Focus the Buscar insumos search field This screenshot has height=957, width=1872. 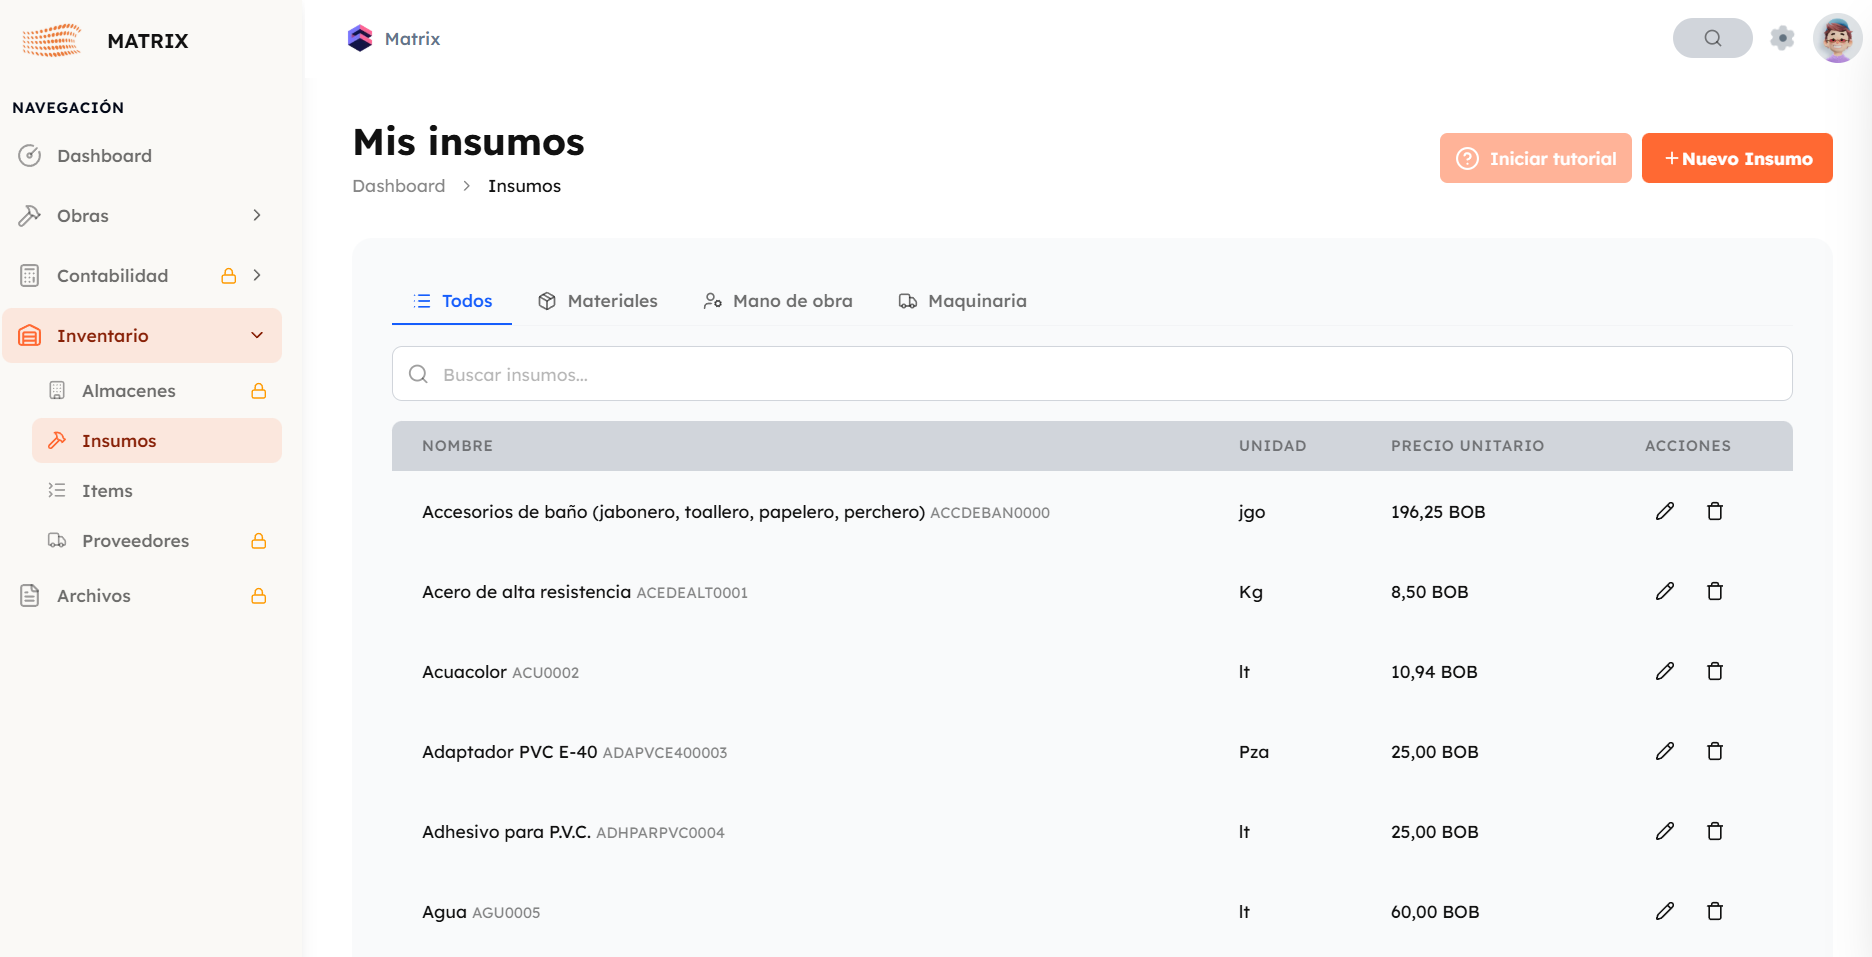point(1092,374)
